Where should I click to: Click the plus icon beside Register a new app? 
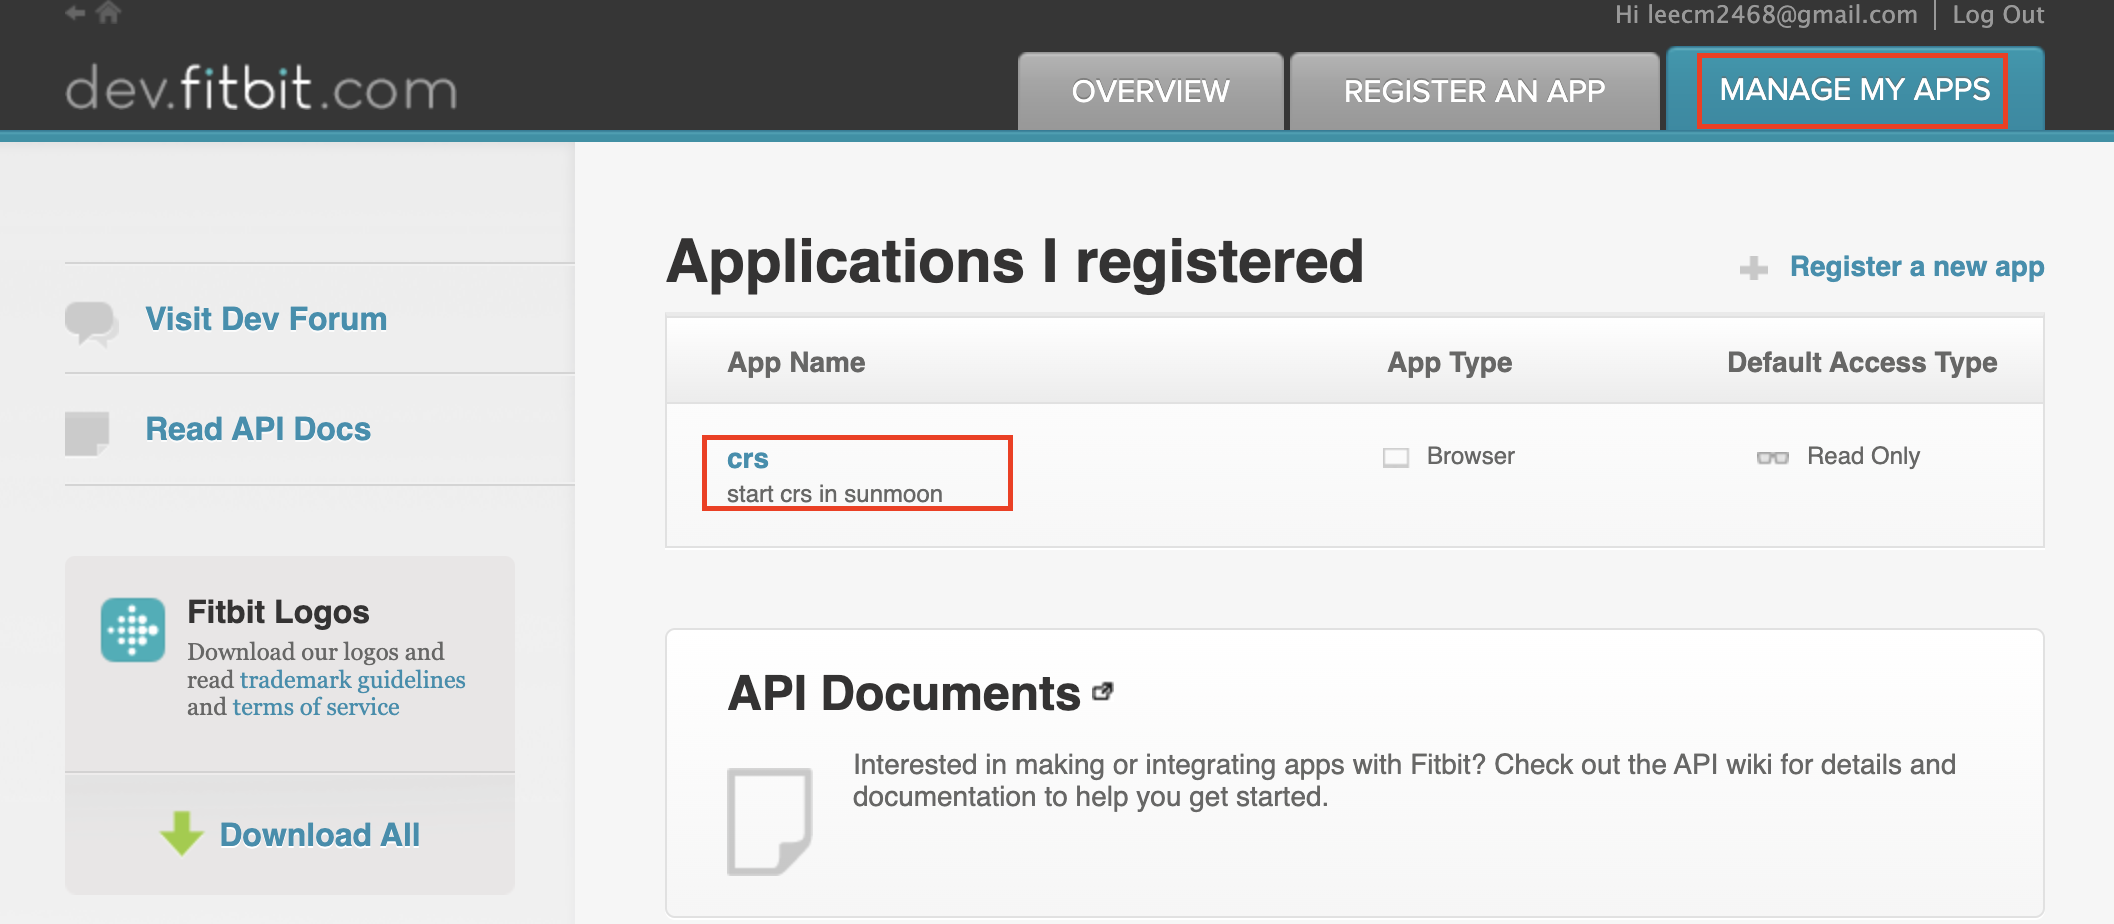[1753, 268]
